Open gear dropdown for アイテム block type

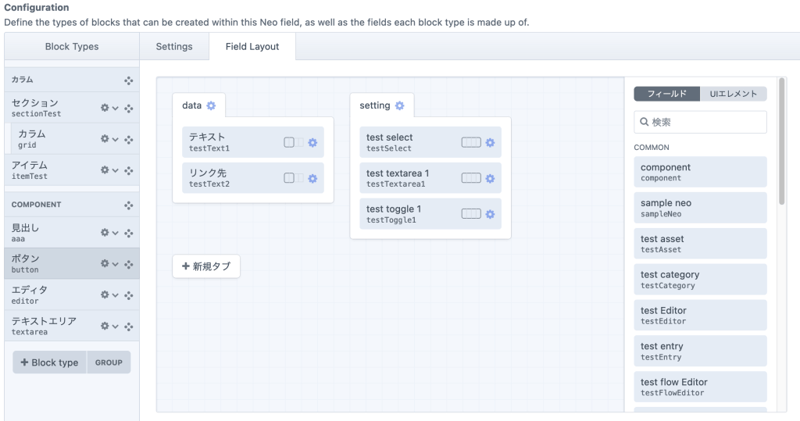coord(108,170)
